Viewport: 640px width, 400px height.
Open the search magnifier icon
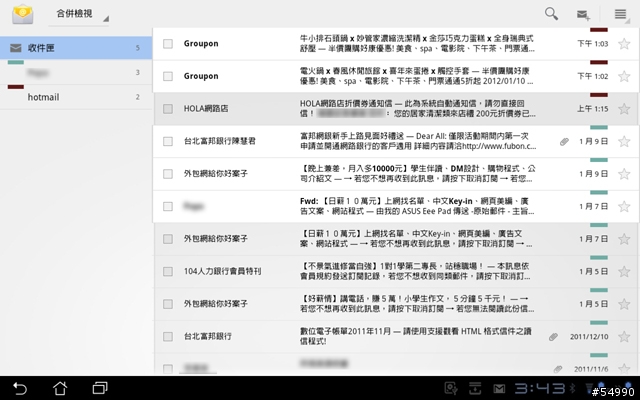(551, 13)
